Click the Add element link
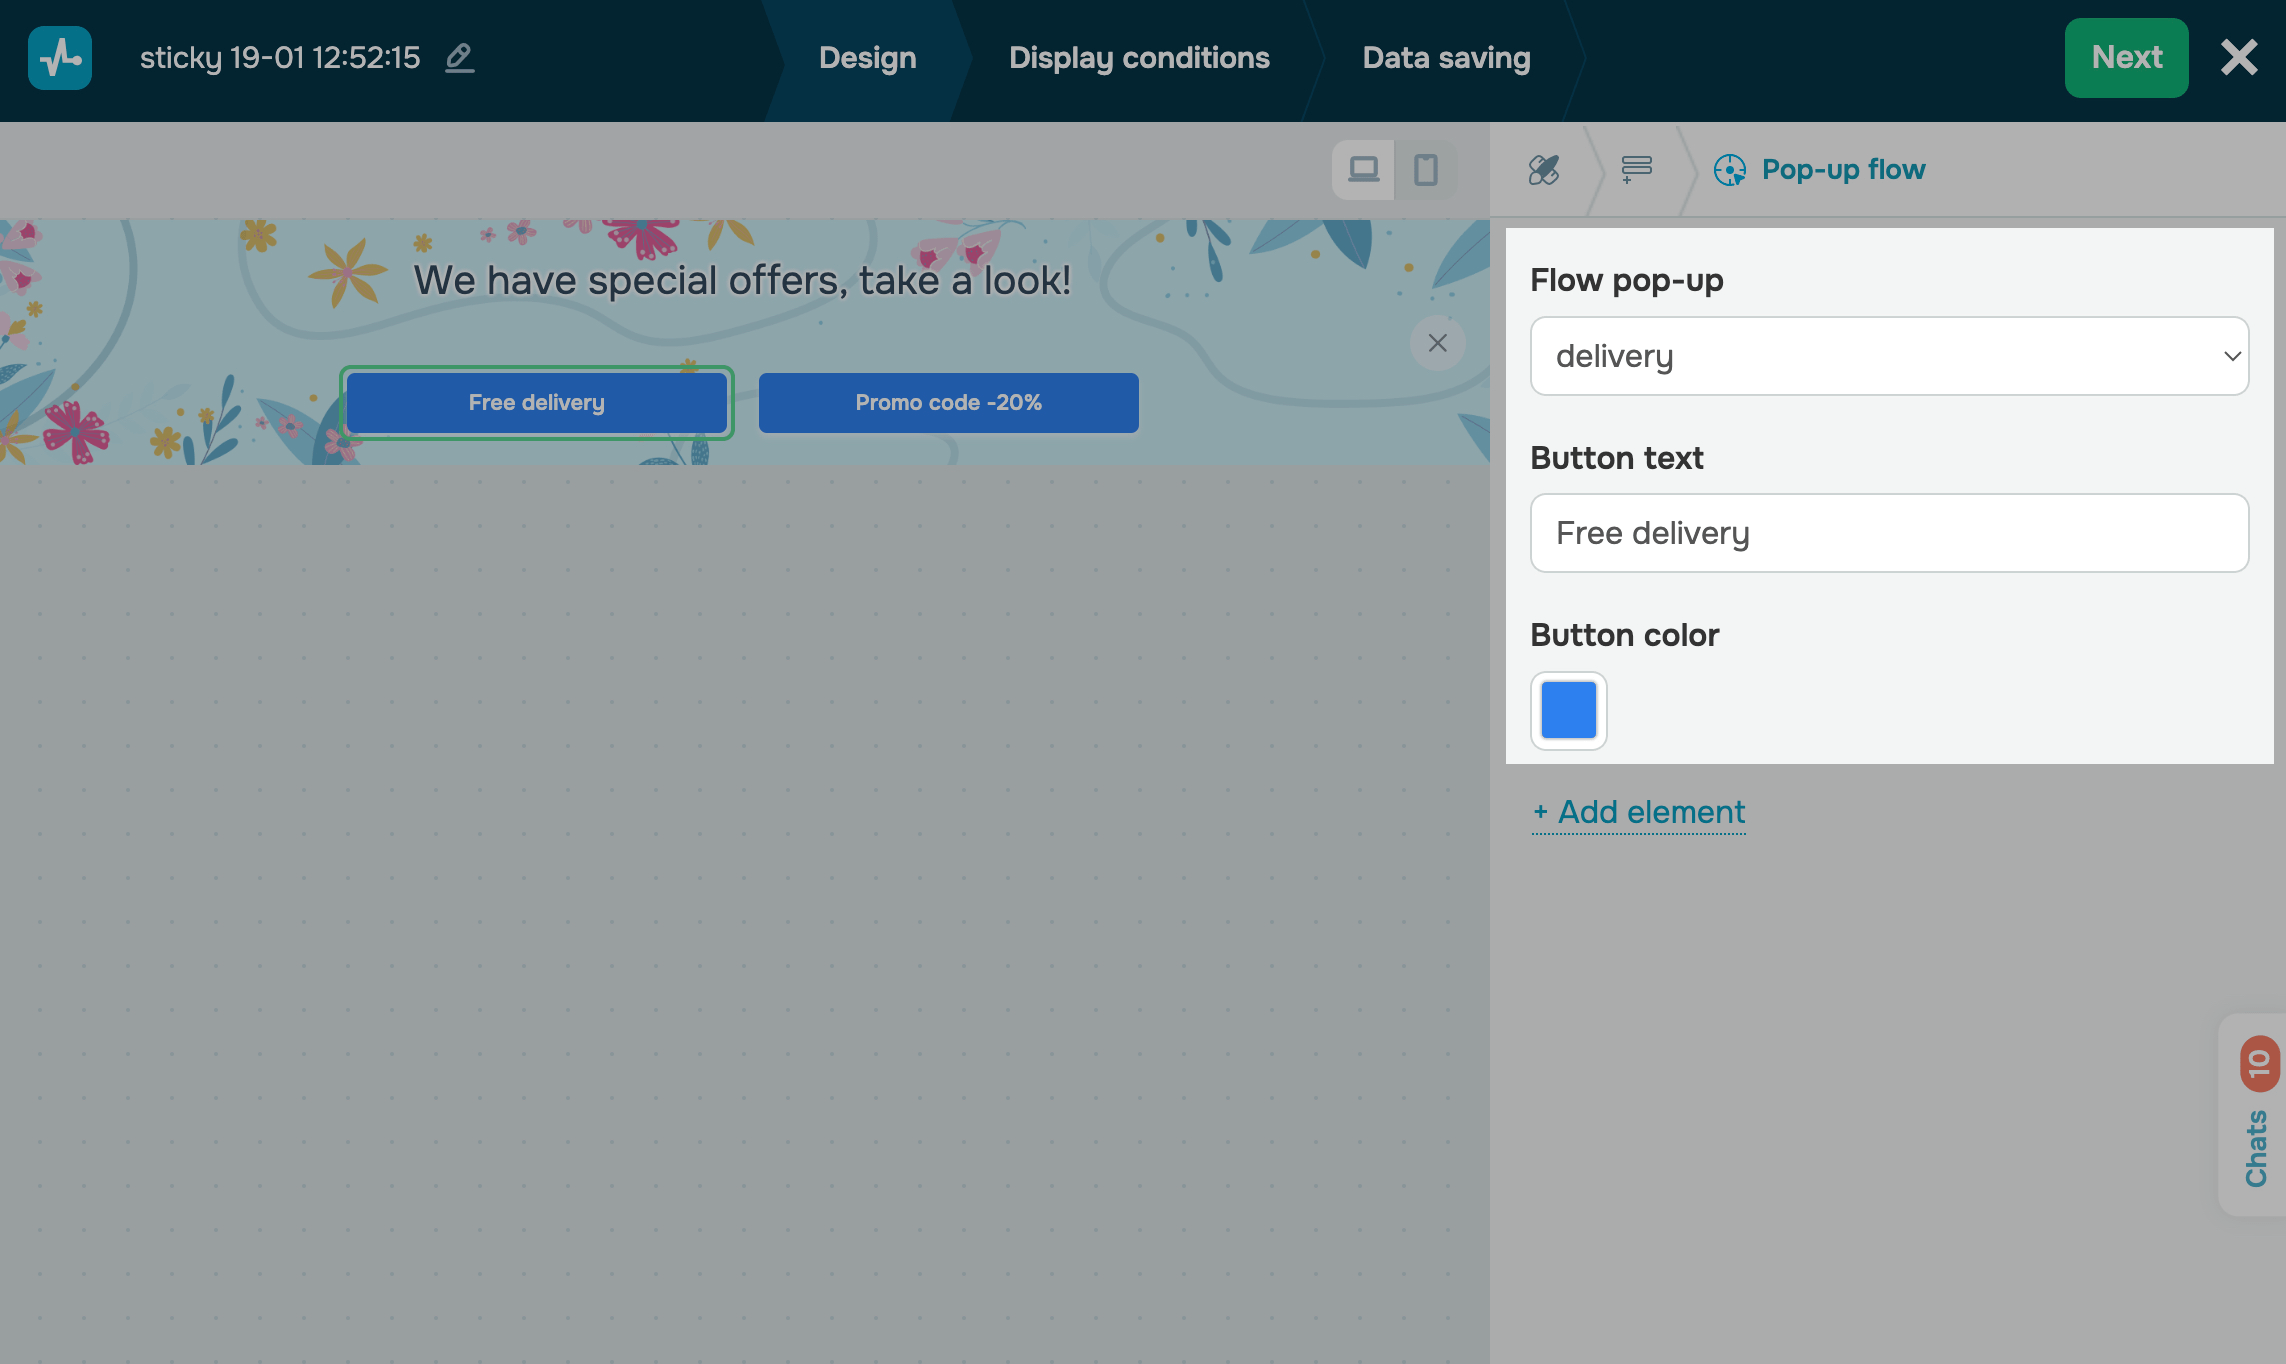 [1639, 812]
